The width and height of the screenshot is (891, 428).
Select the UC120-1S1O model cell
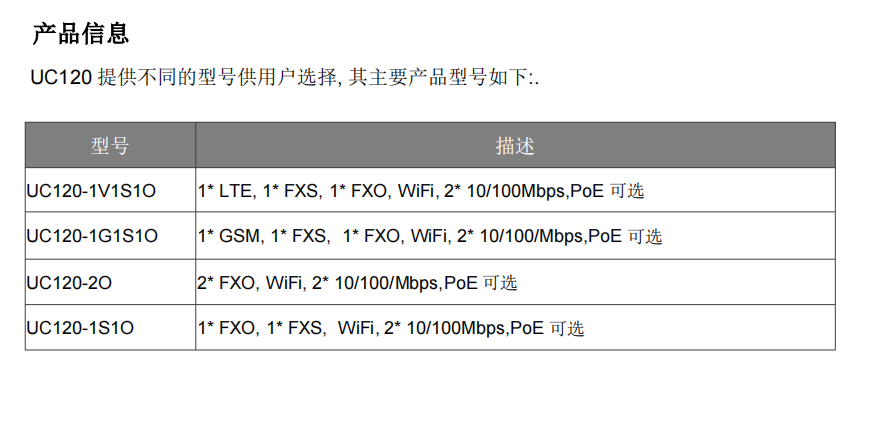tap(80, 327)
